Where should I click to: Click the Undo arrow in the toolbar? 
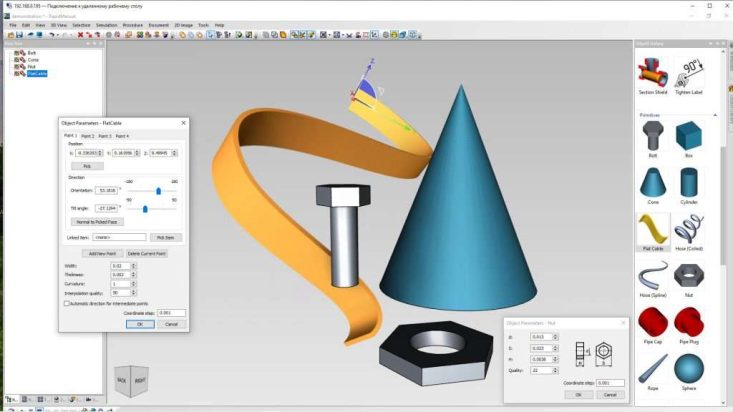pos(51,35)
